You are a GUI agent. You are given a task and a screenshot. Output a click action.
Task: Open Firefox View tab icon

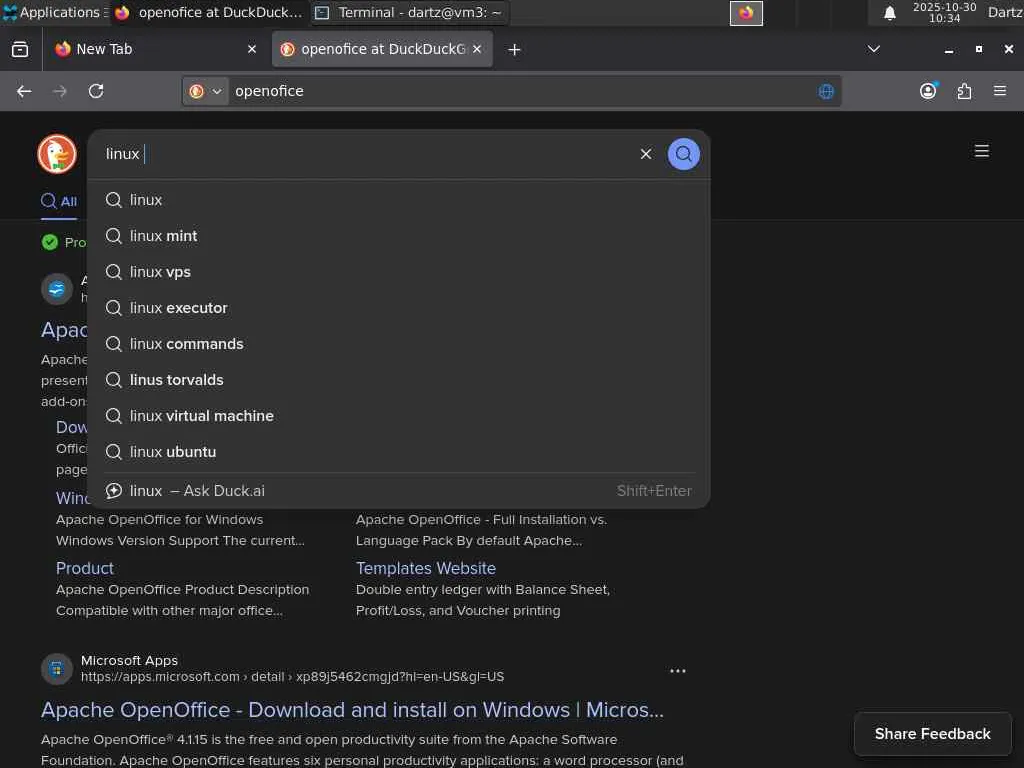click(20, 50)
